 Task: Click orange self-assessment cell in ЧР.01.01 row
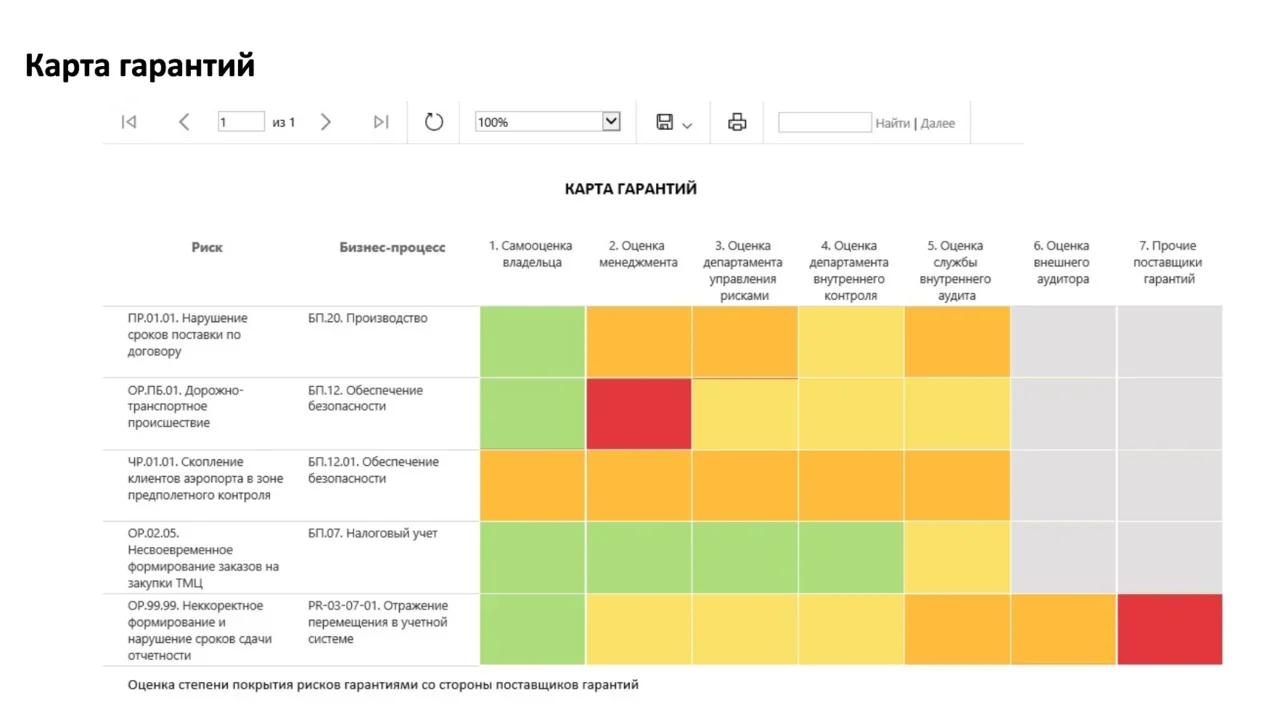[x=532, y=486]
